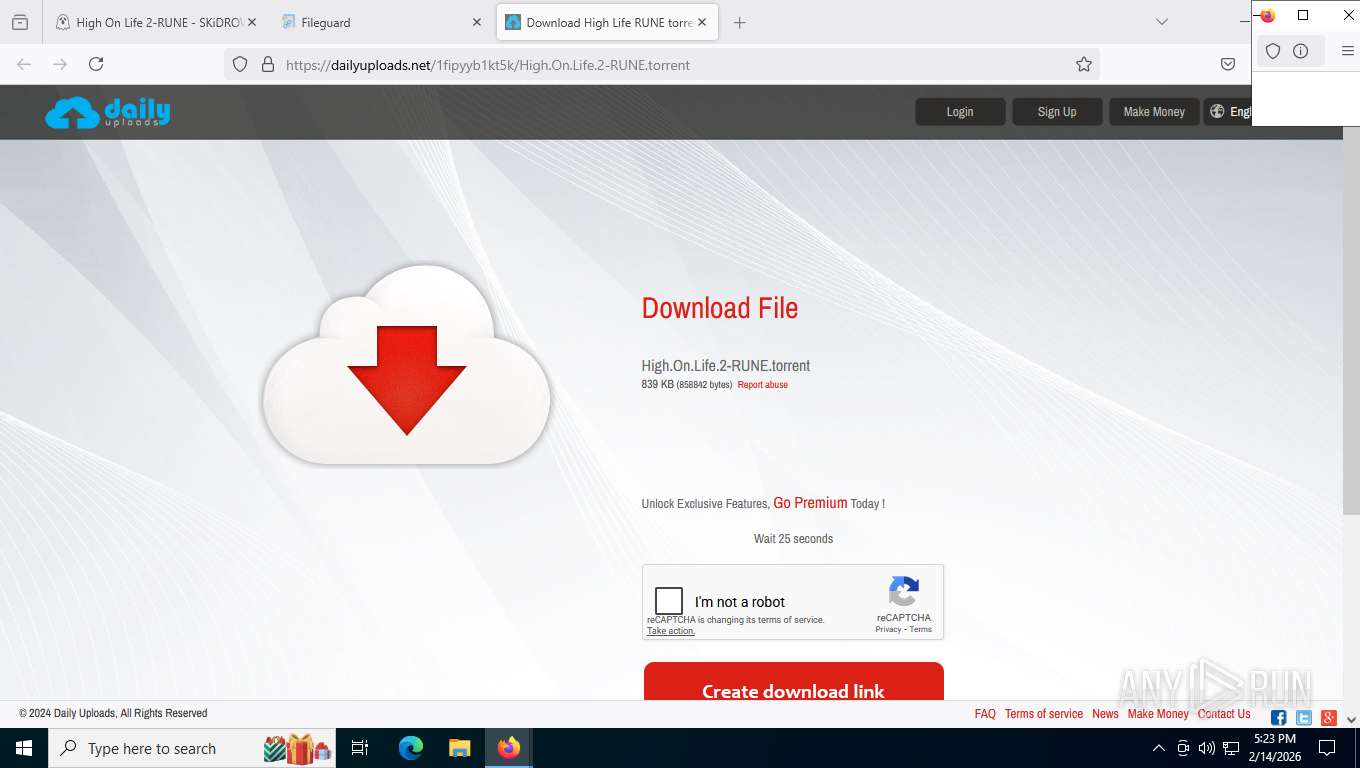Viewport: 1360px width, 768px height.
Task: Click the scrollbar down arrow
Action: [1351, 719]
